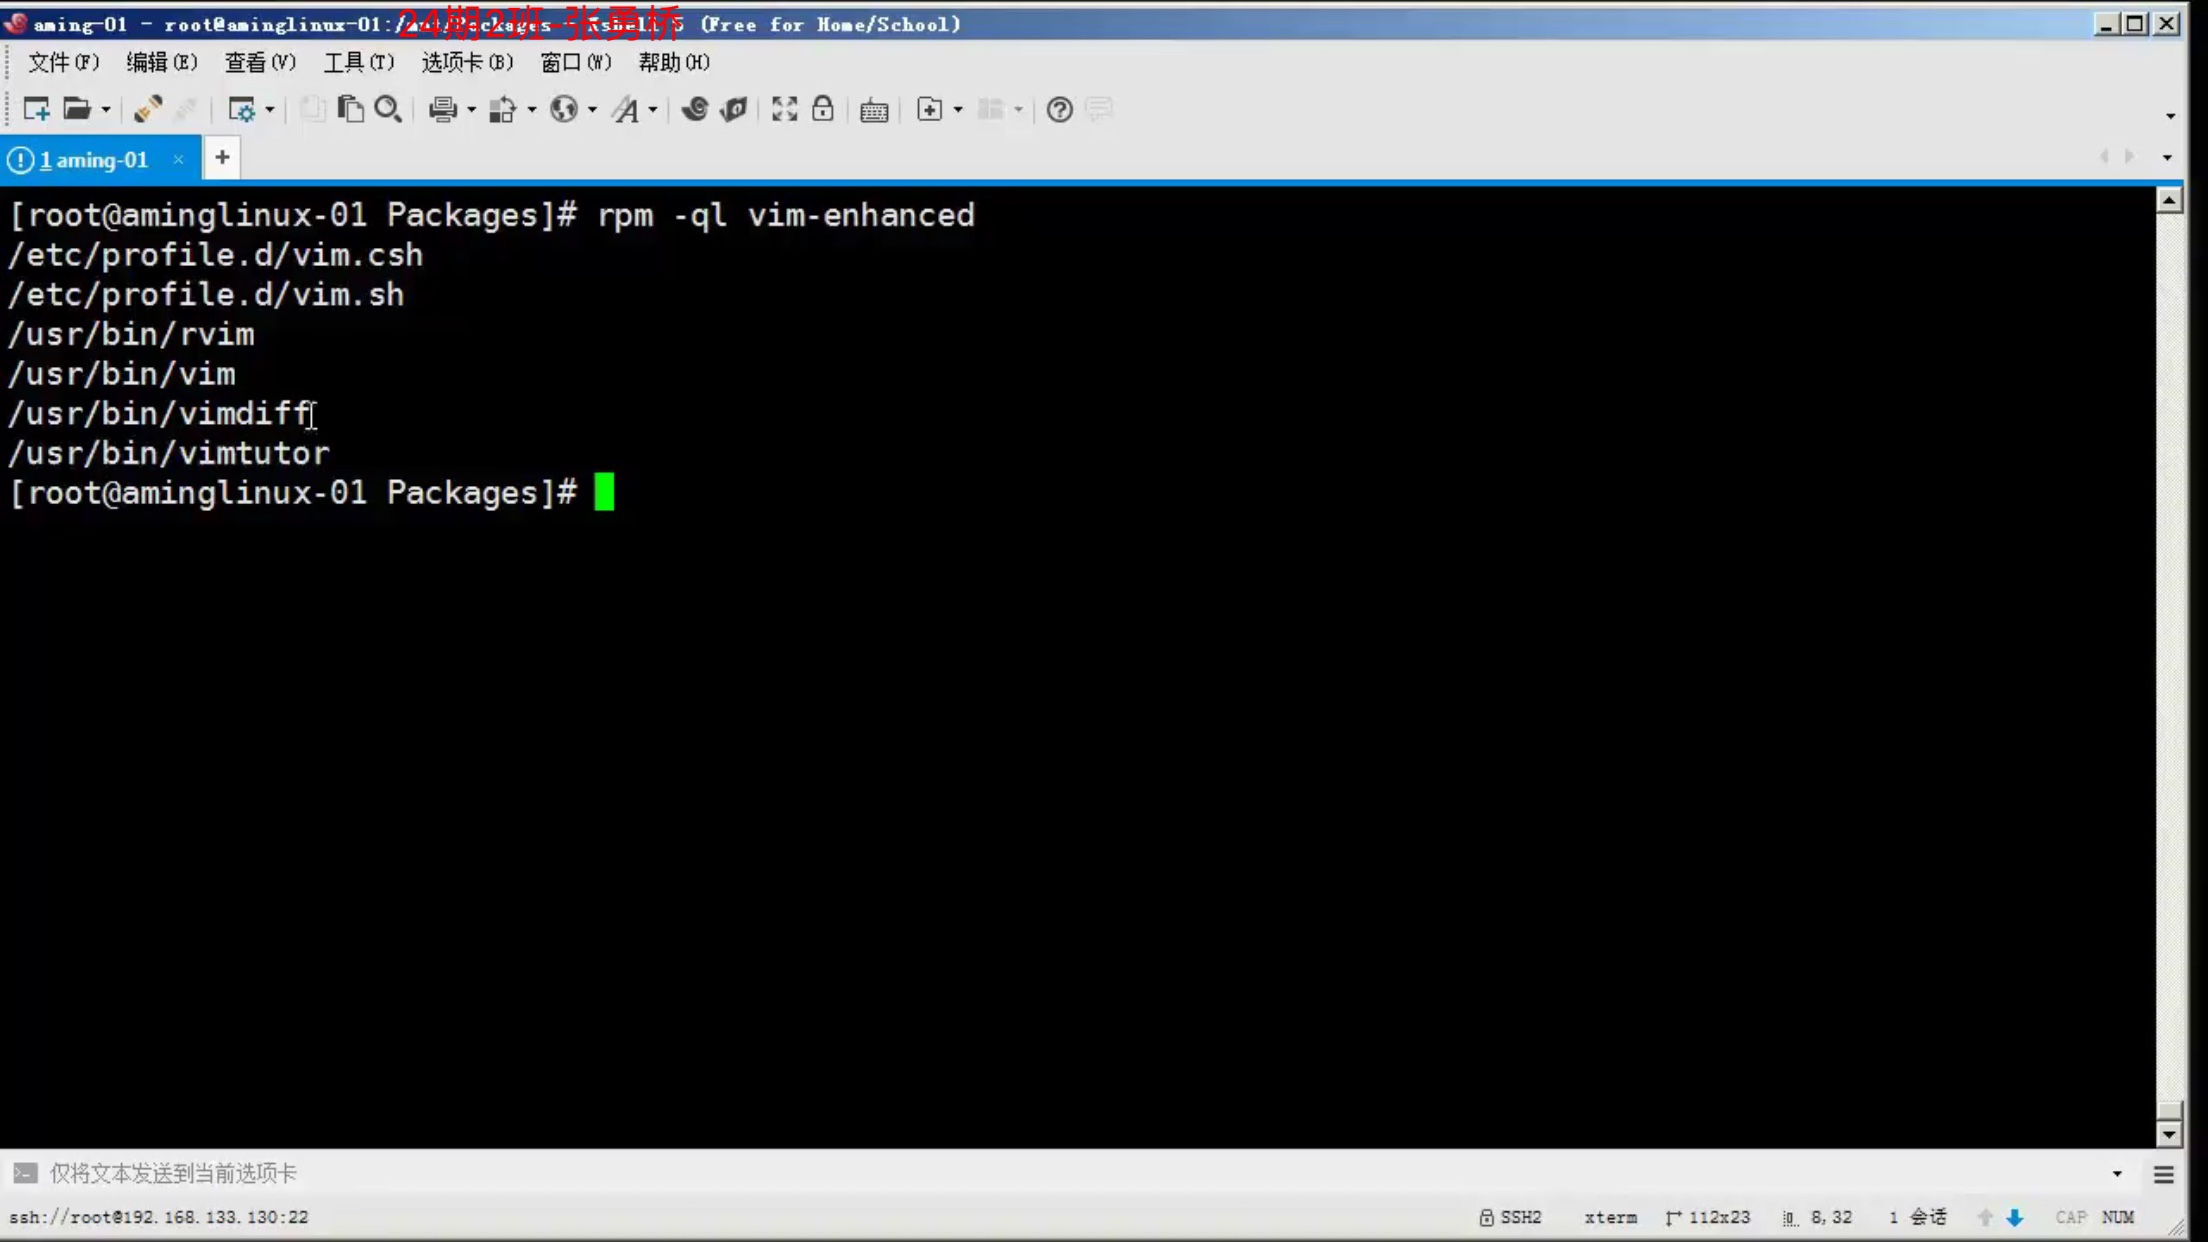Expand the new tab group dropdown arrow

pos(958,110)
